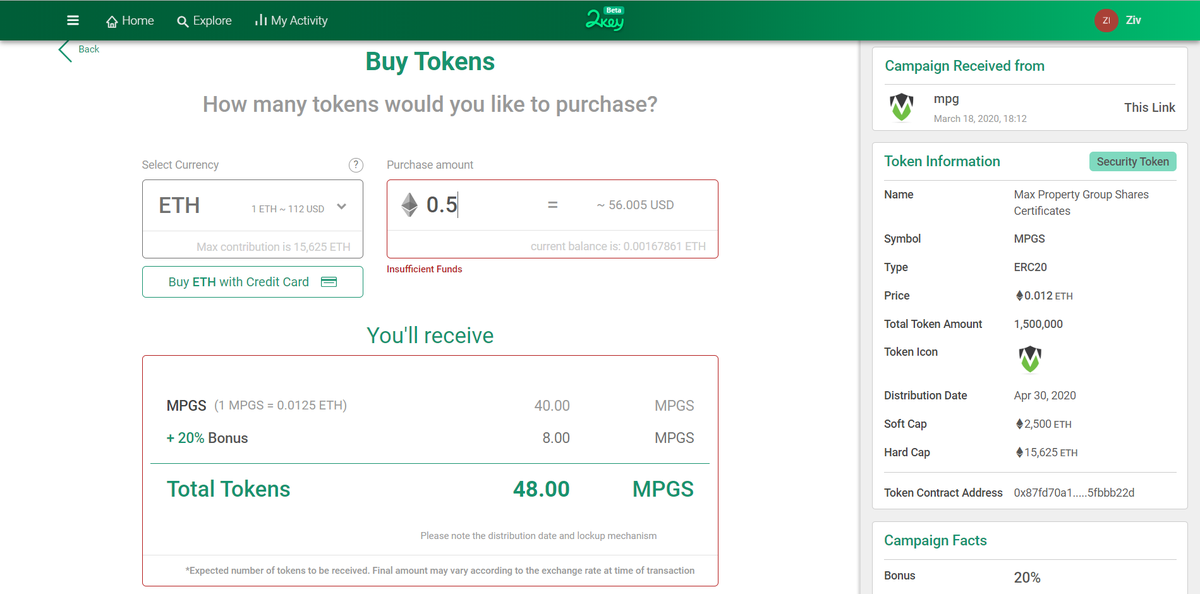Viewport: 1200px width, 594px height.
Task: Click the Token Information heading
Action: click(x=942, y=161)
